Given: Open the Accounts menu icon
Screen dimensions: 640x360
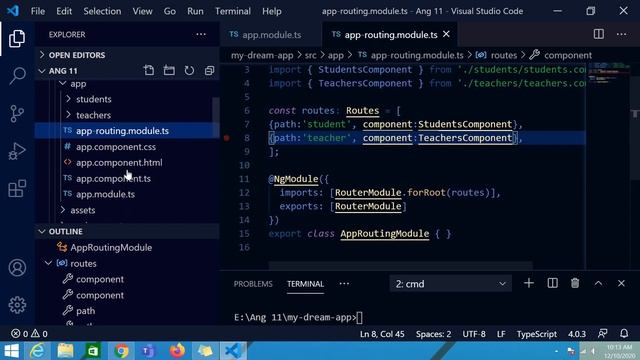Looking at the screenshot, I should click(x=17, y=268).
